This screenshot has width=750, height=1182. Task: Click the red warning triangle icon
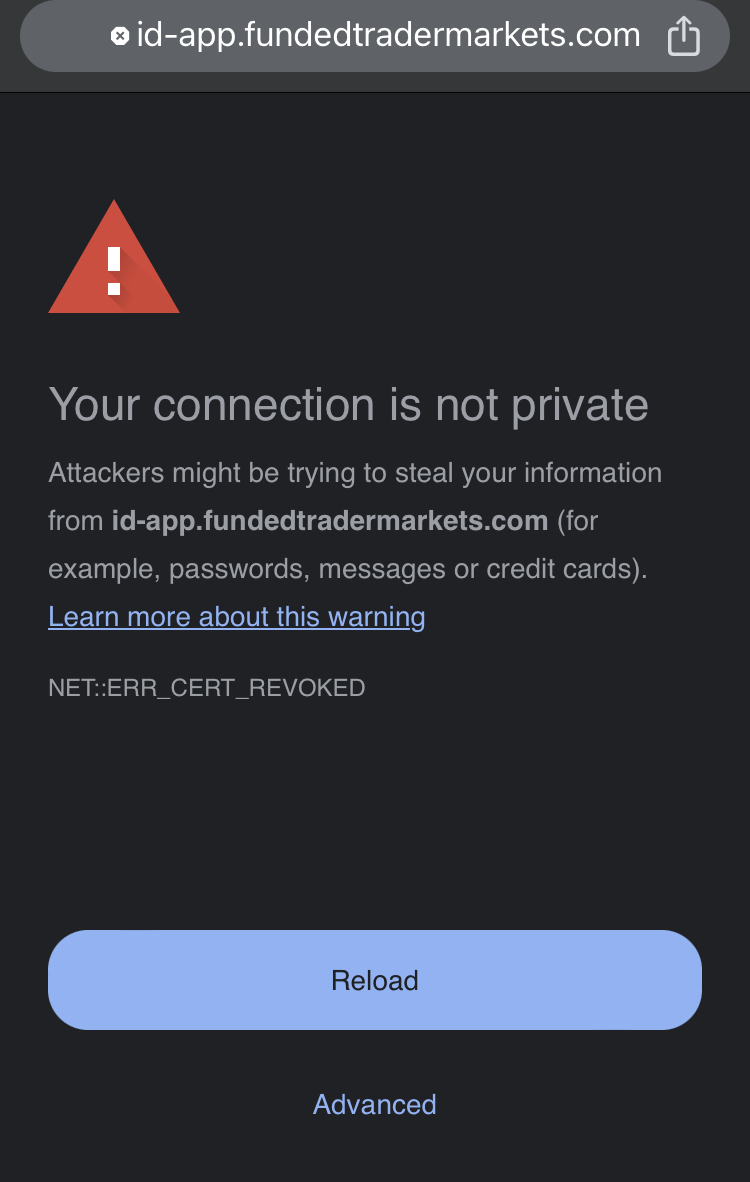click(x=114, y=257)
